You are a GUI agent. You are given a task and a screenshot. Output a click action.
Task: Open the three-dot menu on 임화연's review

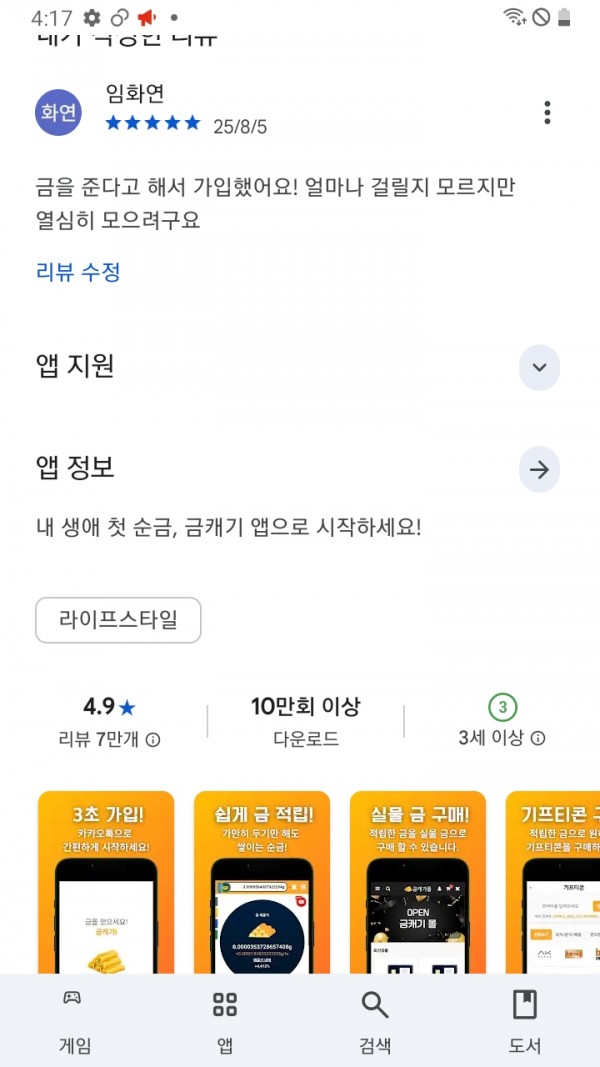pos(547,113)
